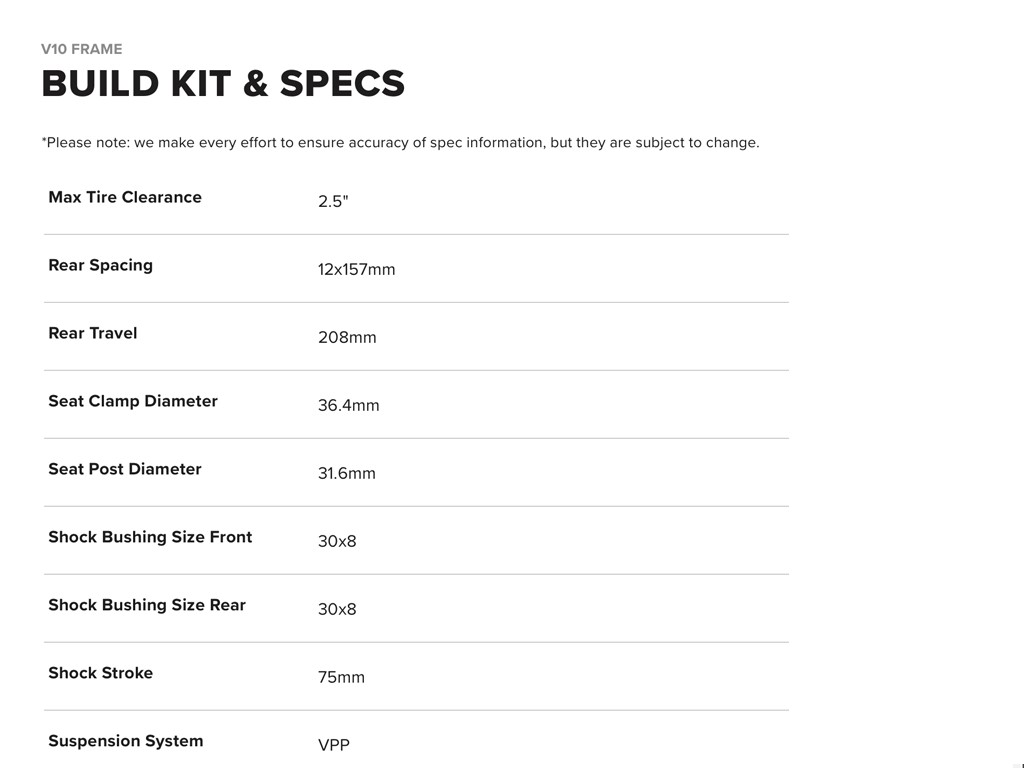Click the 2.5" tire clearance value
Image resolution: width=1024 pixels, height=768 pixels.
click(x=333, y=201)
